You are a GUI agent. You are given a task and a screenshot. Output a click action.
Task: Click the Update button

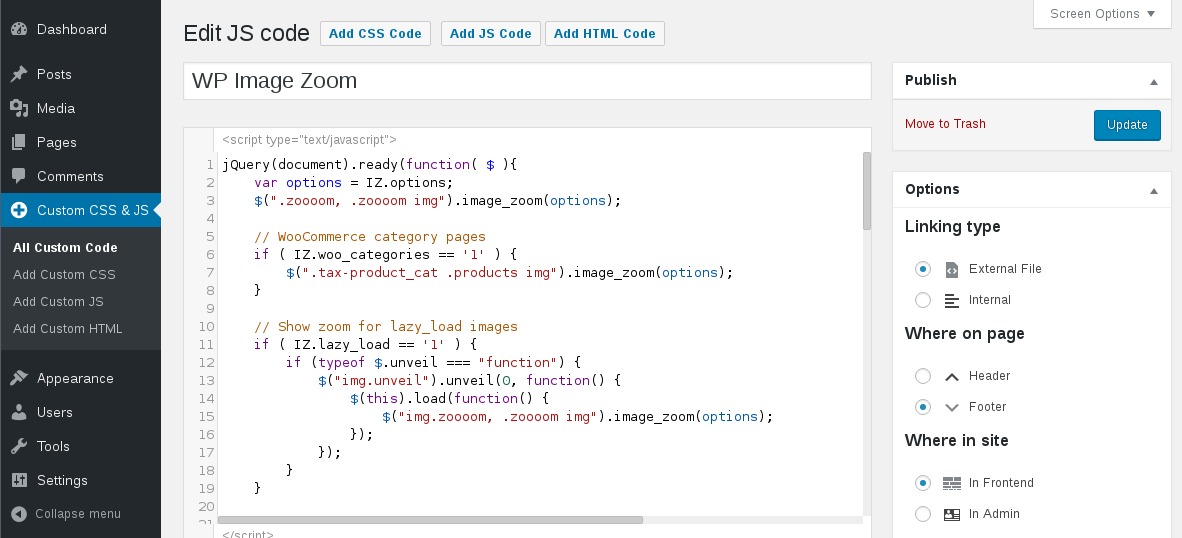tap(1127, 125)
